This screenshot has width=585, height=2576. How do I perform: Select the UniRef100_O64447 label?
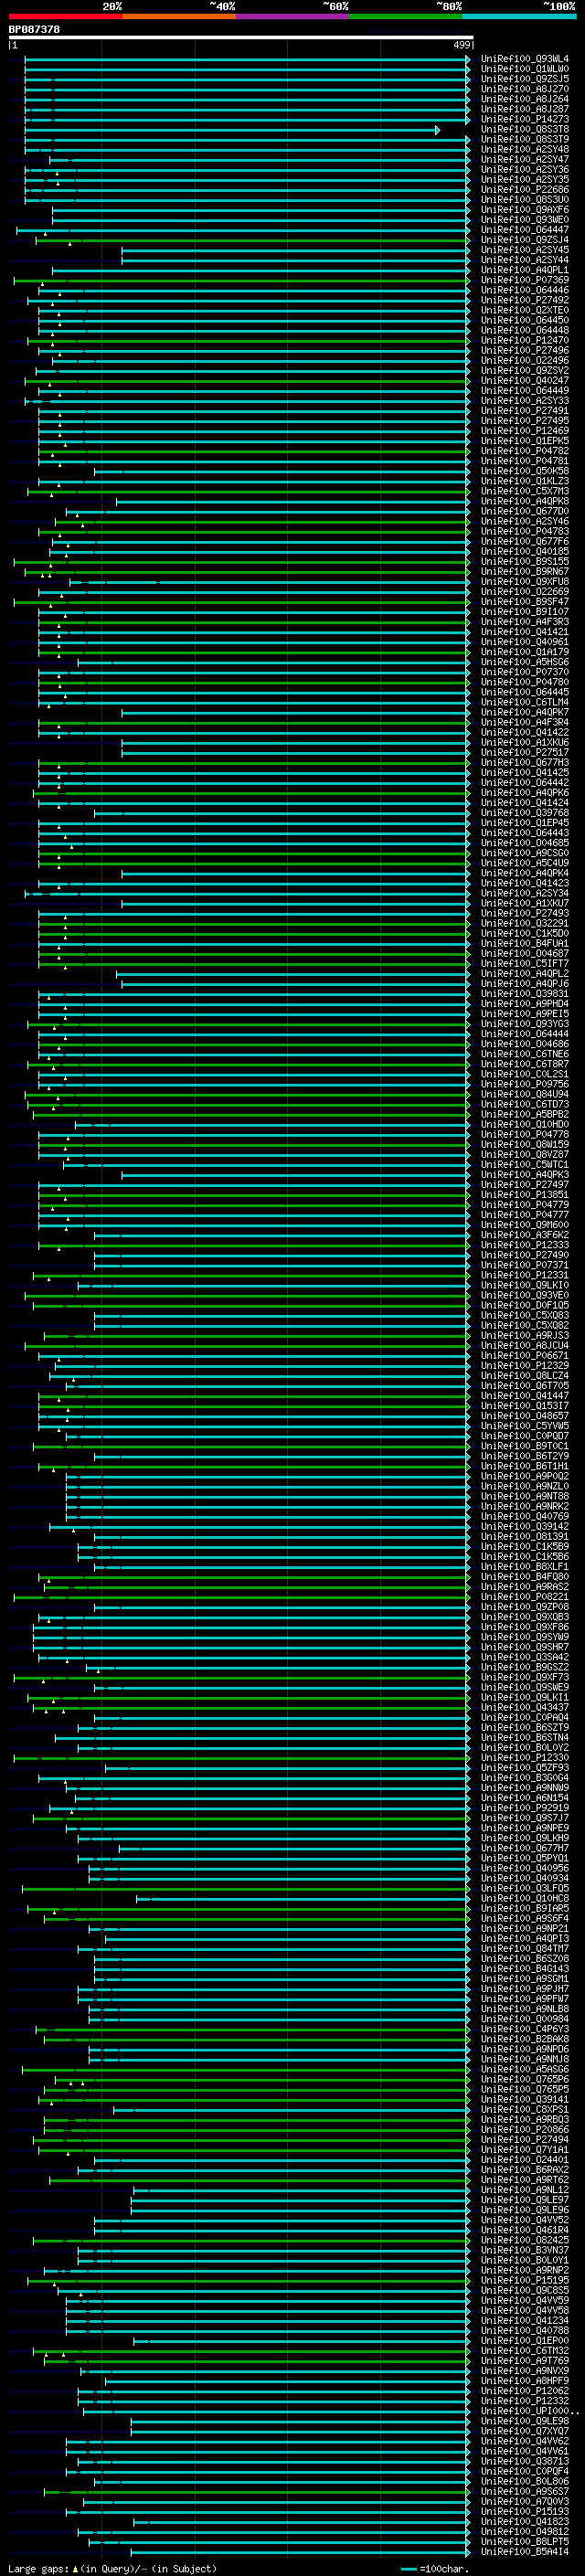525,230
